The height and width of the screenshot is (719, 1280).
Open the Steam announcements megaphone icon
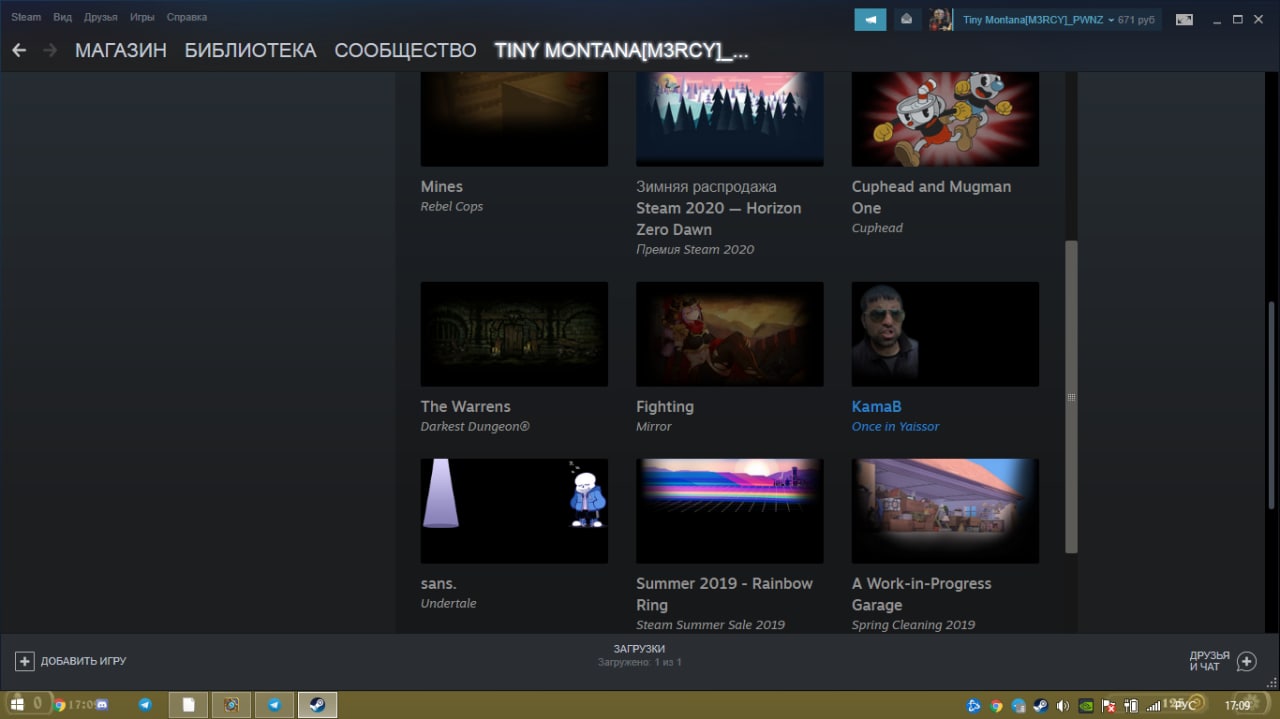[x=870, y=19]
